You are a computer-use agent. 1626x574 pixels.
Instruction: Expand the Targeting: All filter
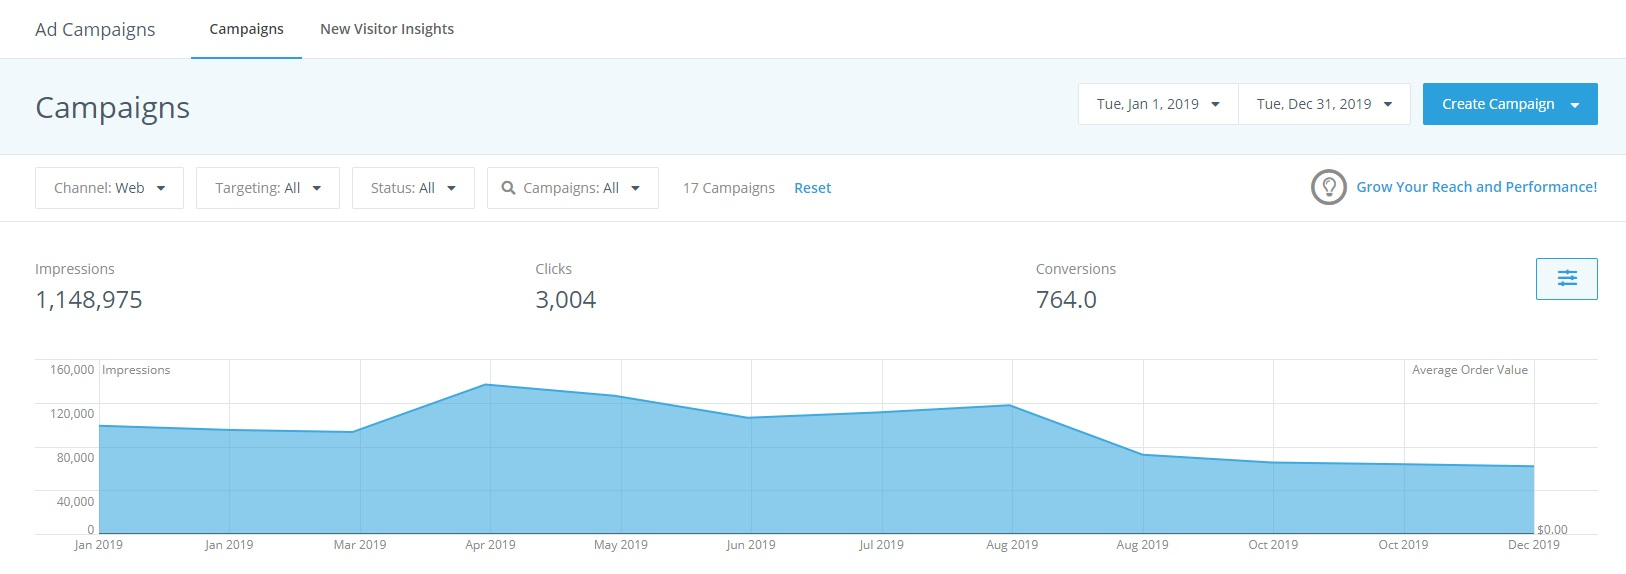point(268,188)
